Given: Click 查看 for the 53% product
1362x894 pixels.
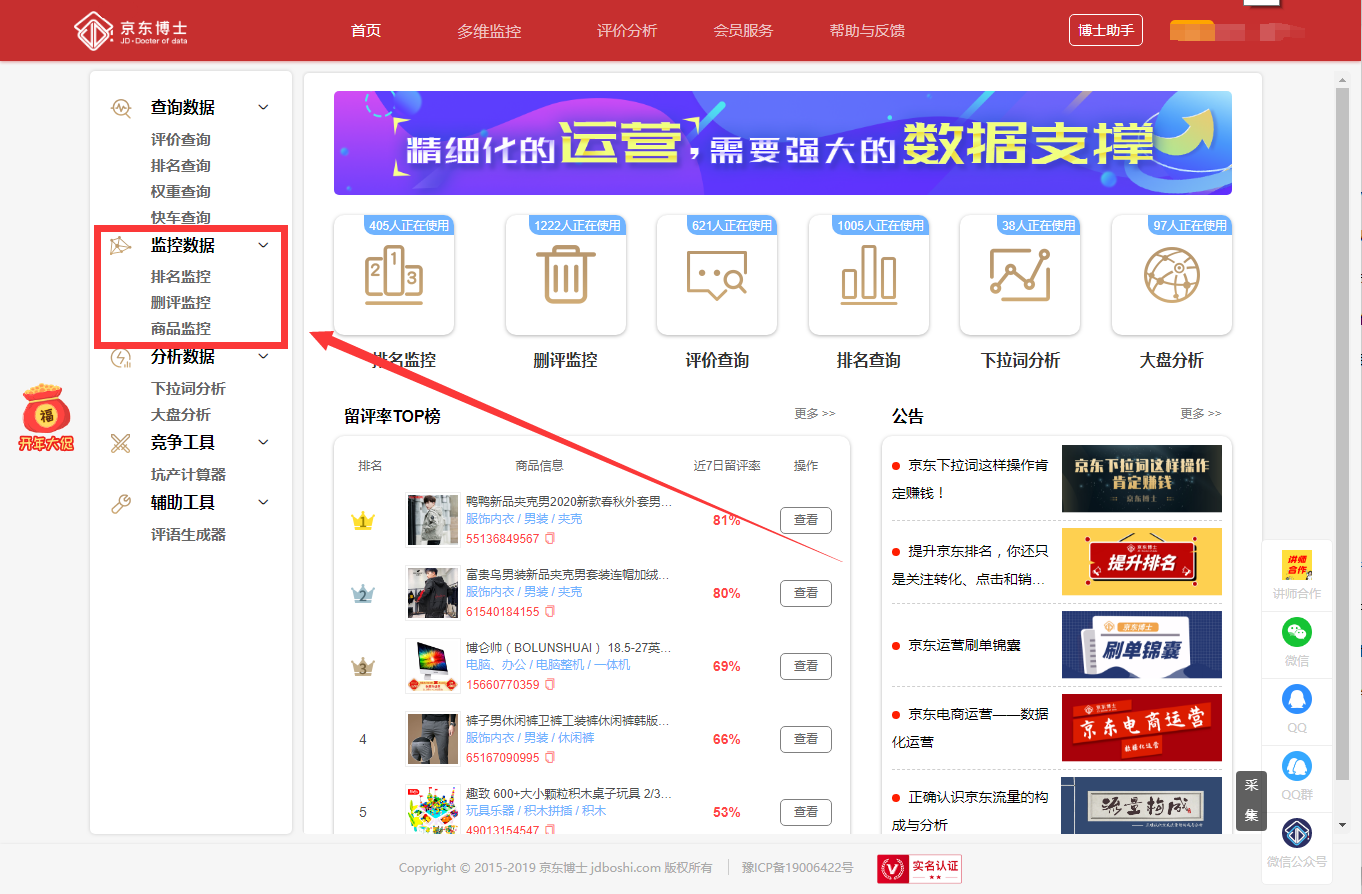Looking at the screenshot, I should [x=806, y=812].
